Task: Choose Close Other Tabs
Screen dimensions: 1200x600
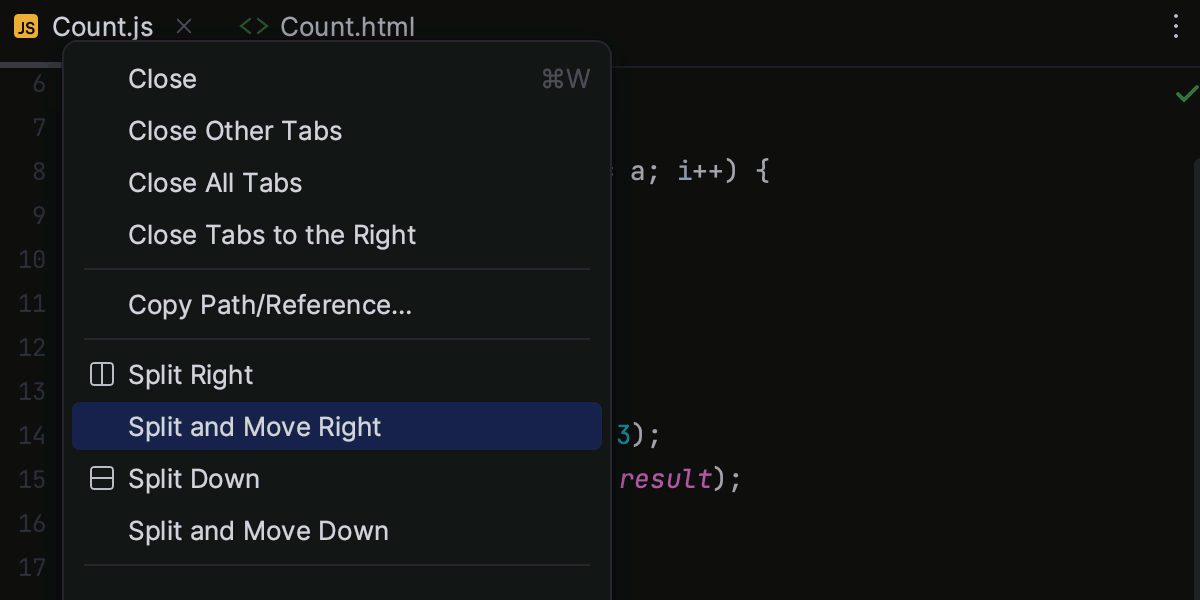Action: point(235,130)
